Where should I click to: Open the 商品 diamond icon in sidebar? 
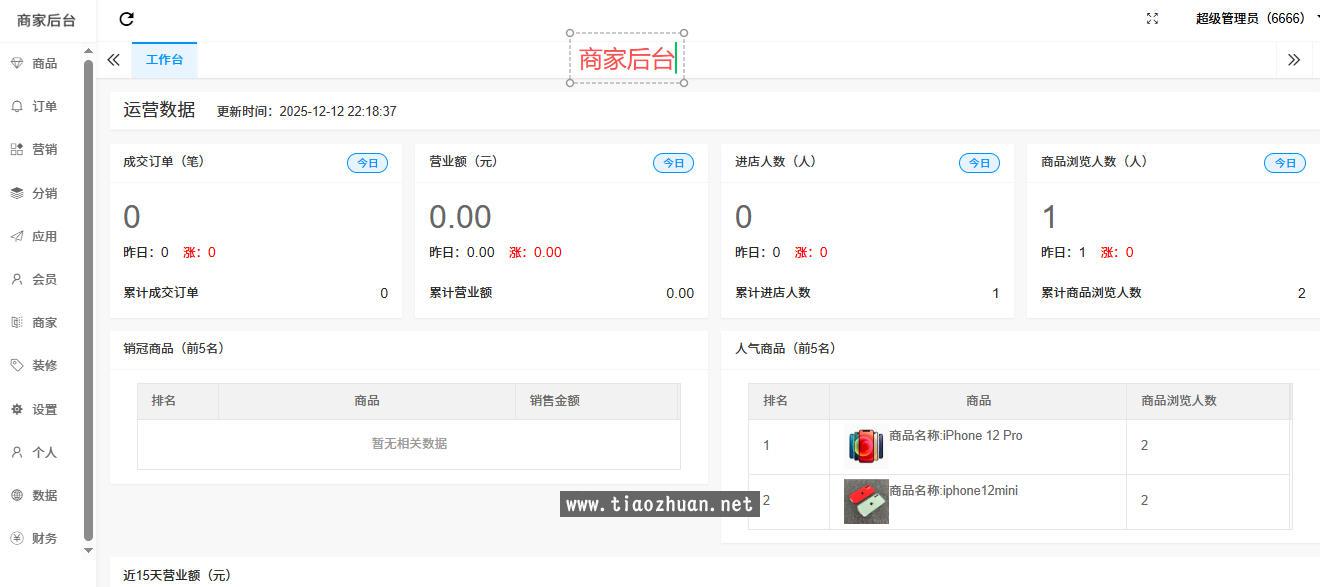click(x=17, y=63)
